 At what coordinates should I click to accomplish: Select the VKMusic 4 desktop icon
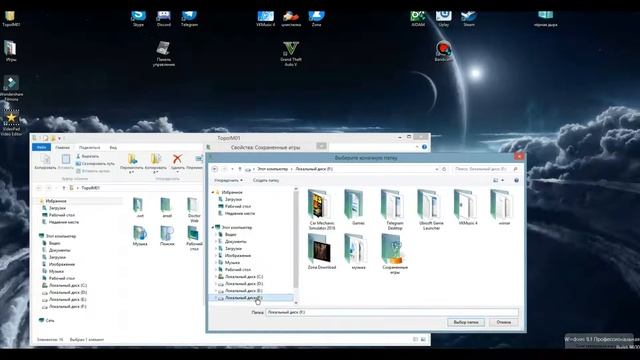point(265,18)
